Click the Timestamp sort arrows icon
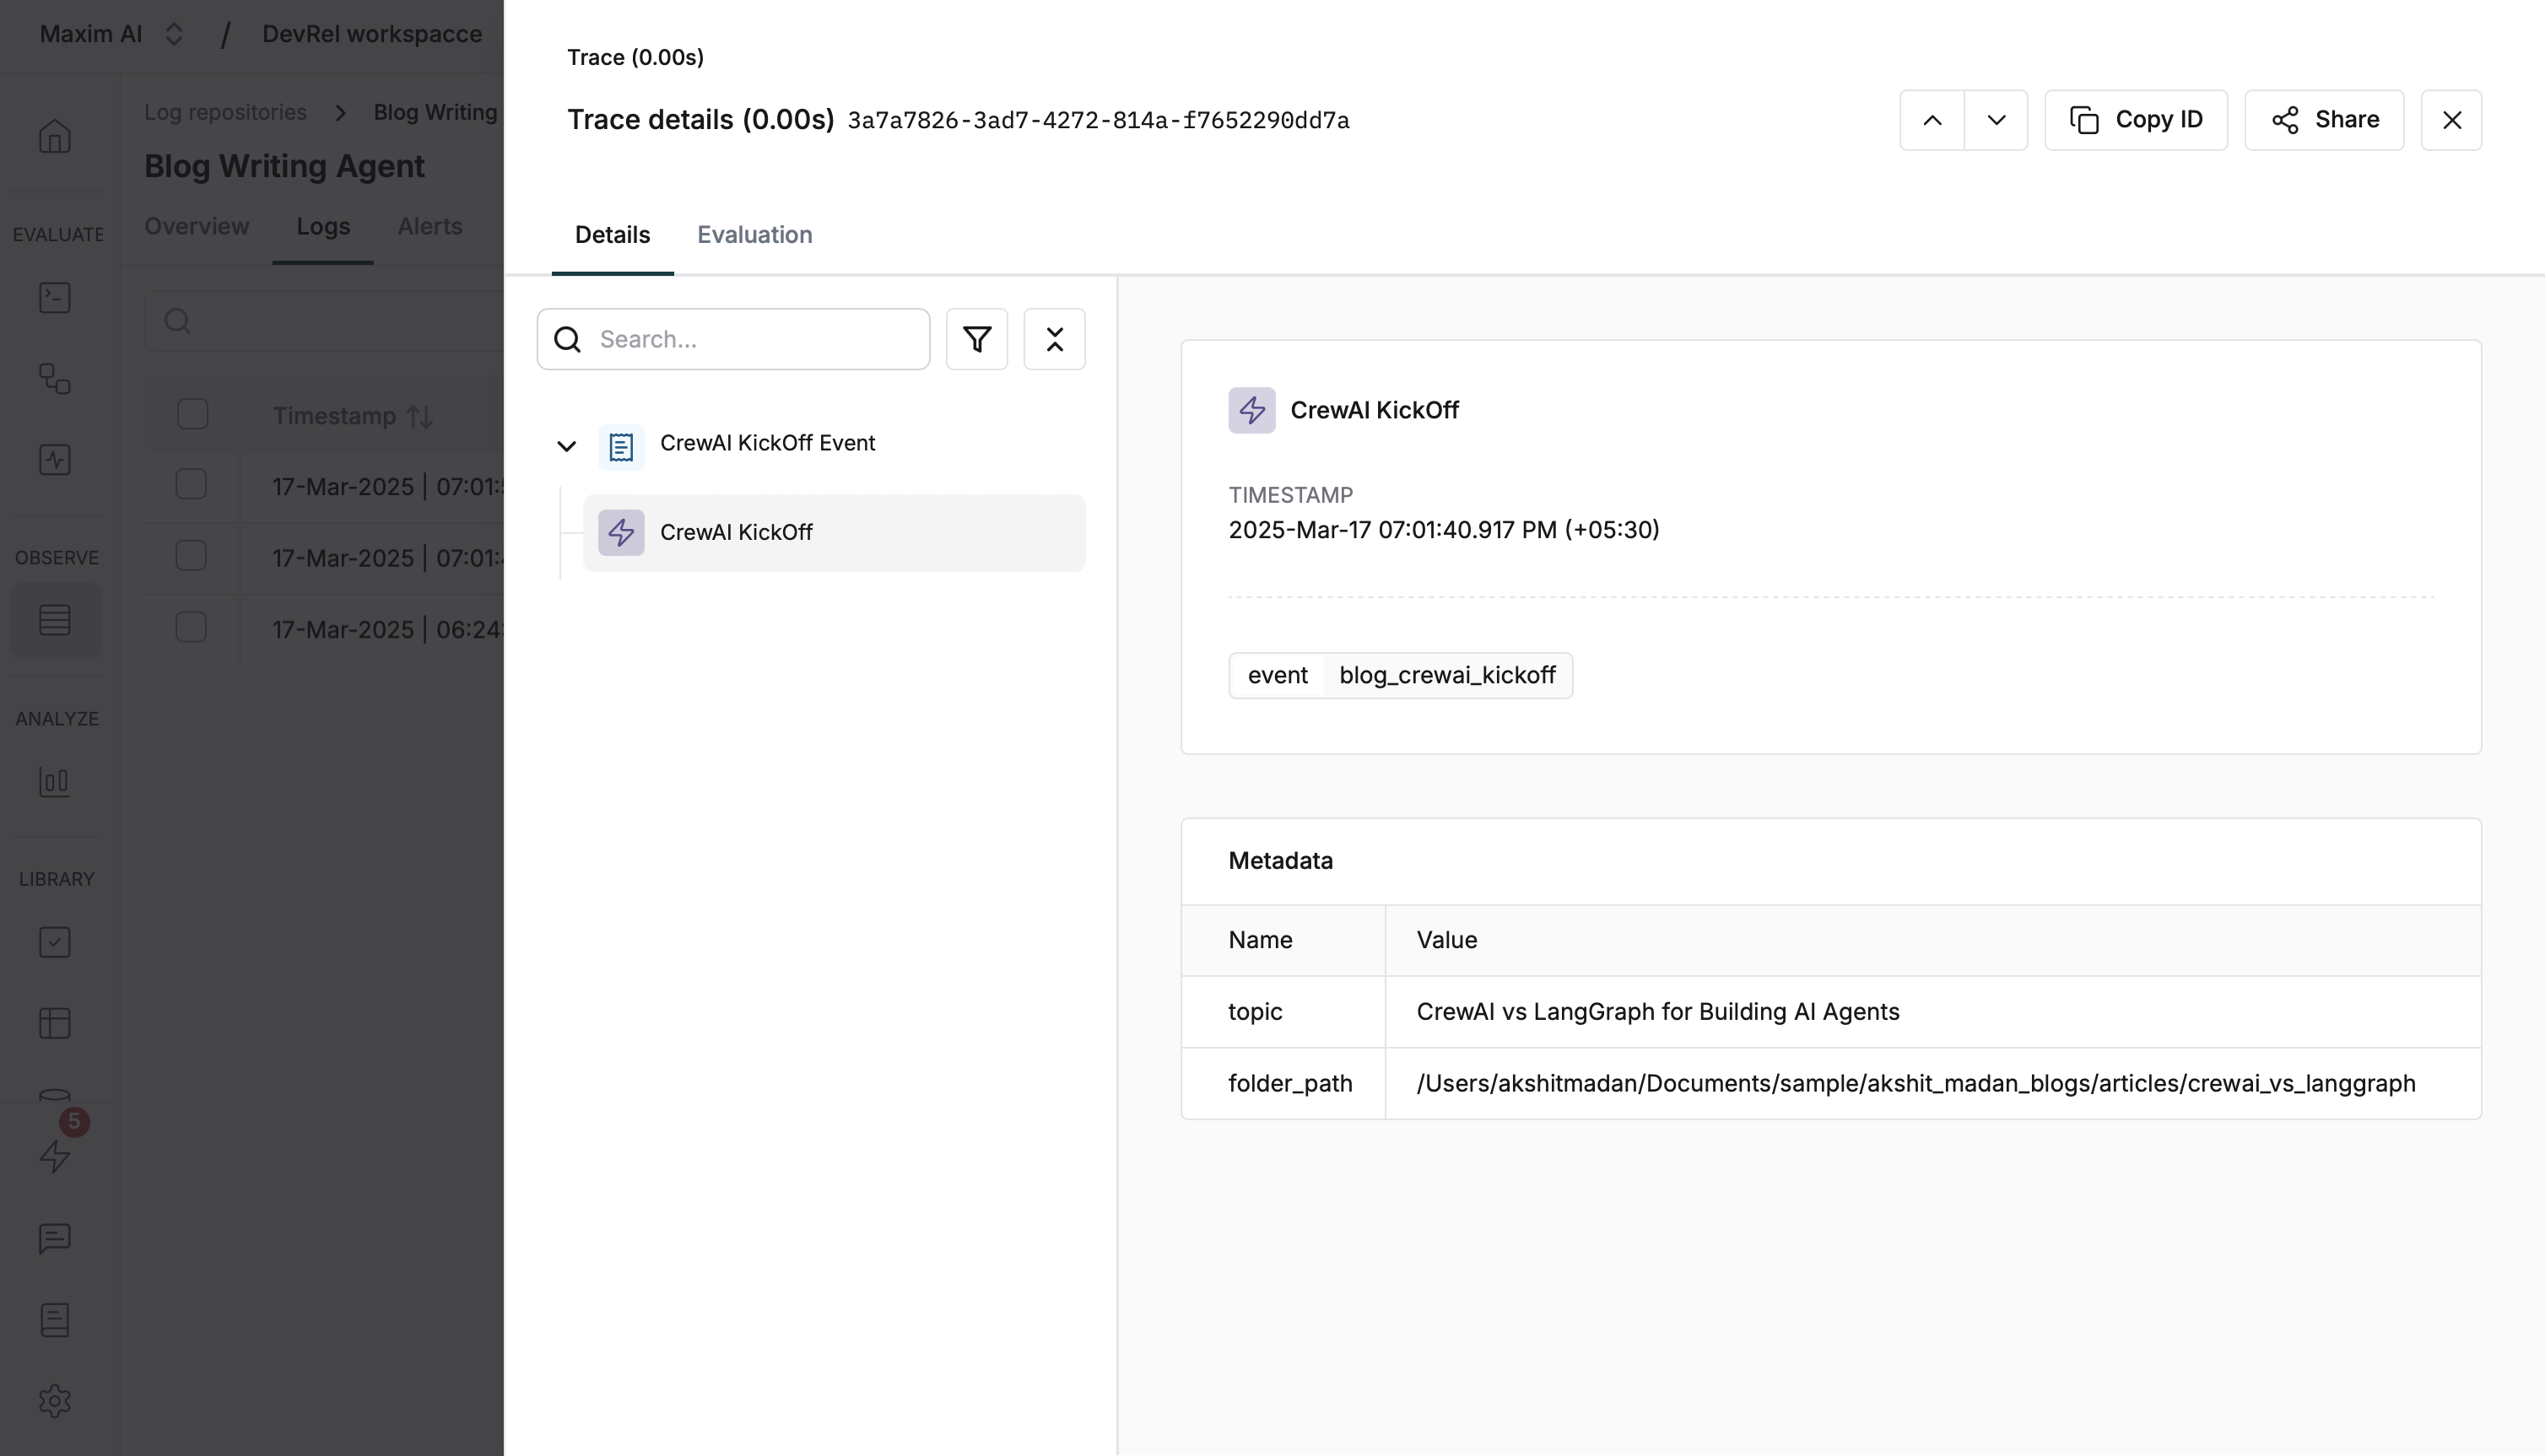 (420, 416)
